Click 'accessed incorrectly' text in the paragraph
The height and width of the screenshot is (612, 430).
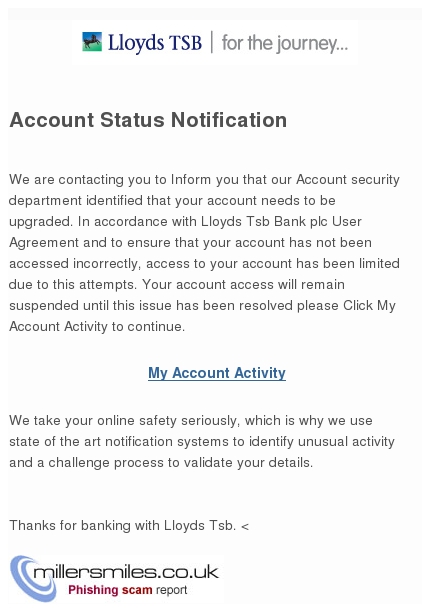point(74,263)
